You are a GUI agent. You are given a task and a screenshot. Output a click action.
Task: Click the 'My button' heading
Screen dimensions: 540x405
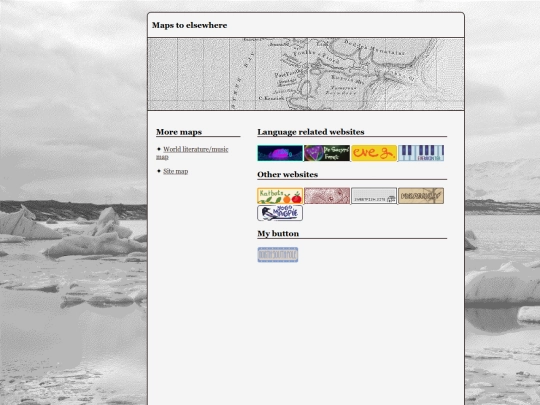pos(278,233)
